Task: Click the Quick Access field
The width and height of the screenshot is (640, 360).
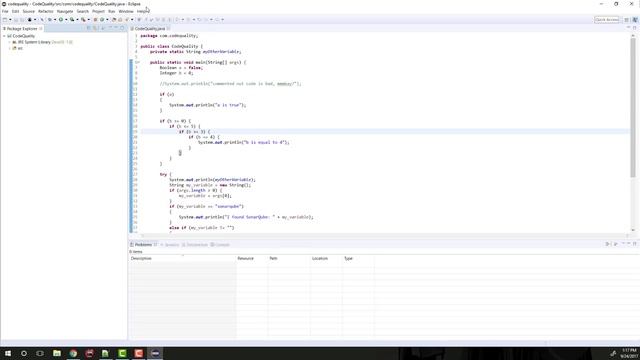Action: click(x=607, y=20)
